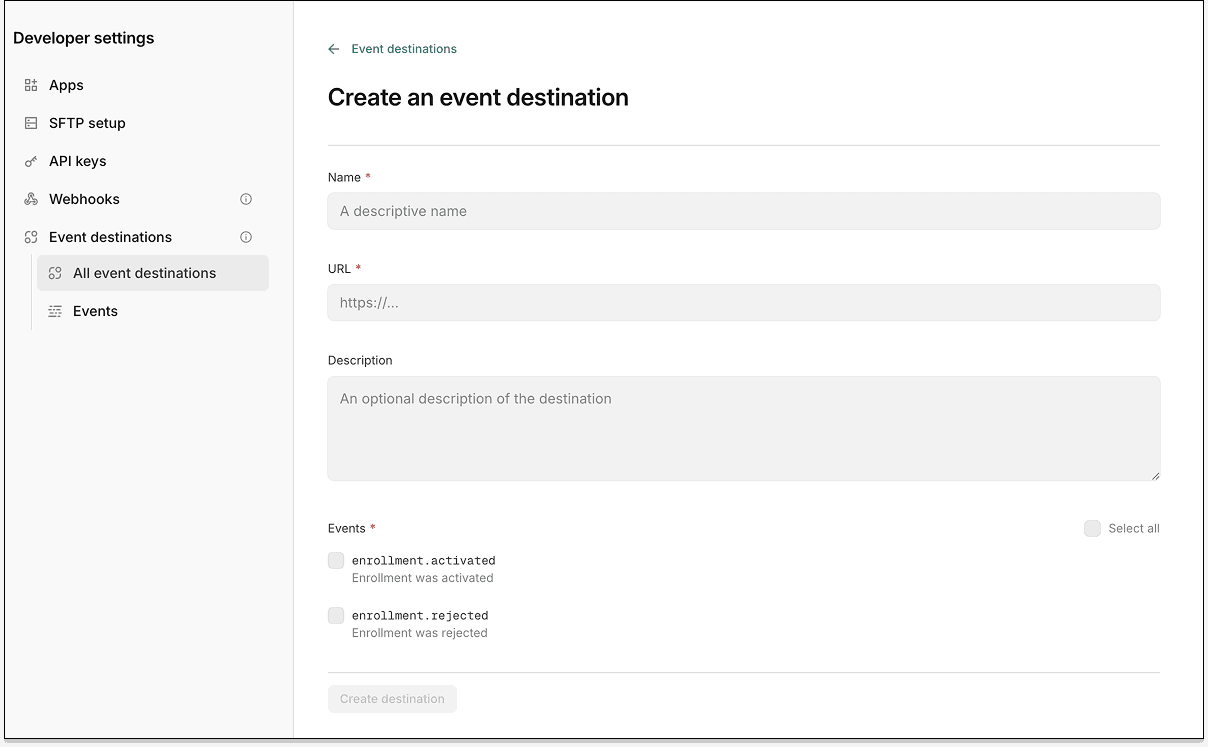This screenshot has height=747, width=1208.
Task: Click the Event destinations sidebar icon
Action: (x=30, y=237)
